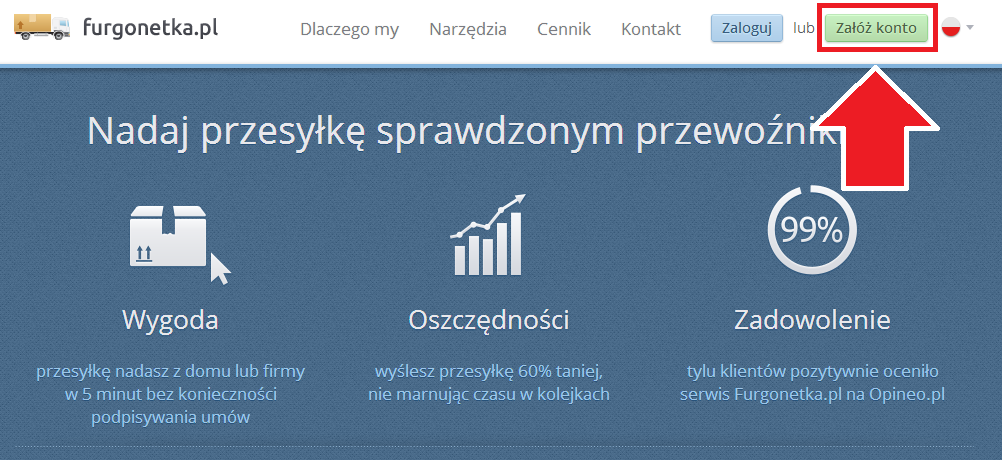Expand the language dropdown arrow
The height and width of the screenshot is (460, 1002).
click(970, 28)
